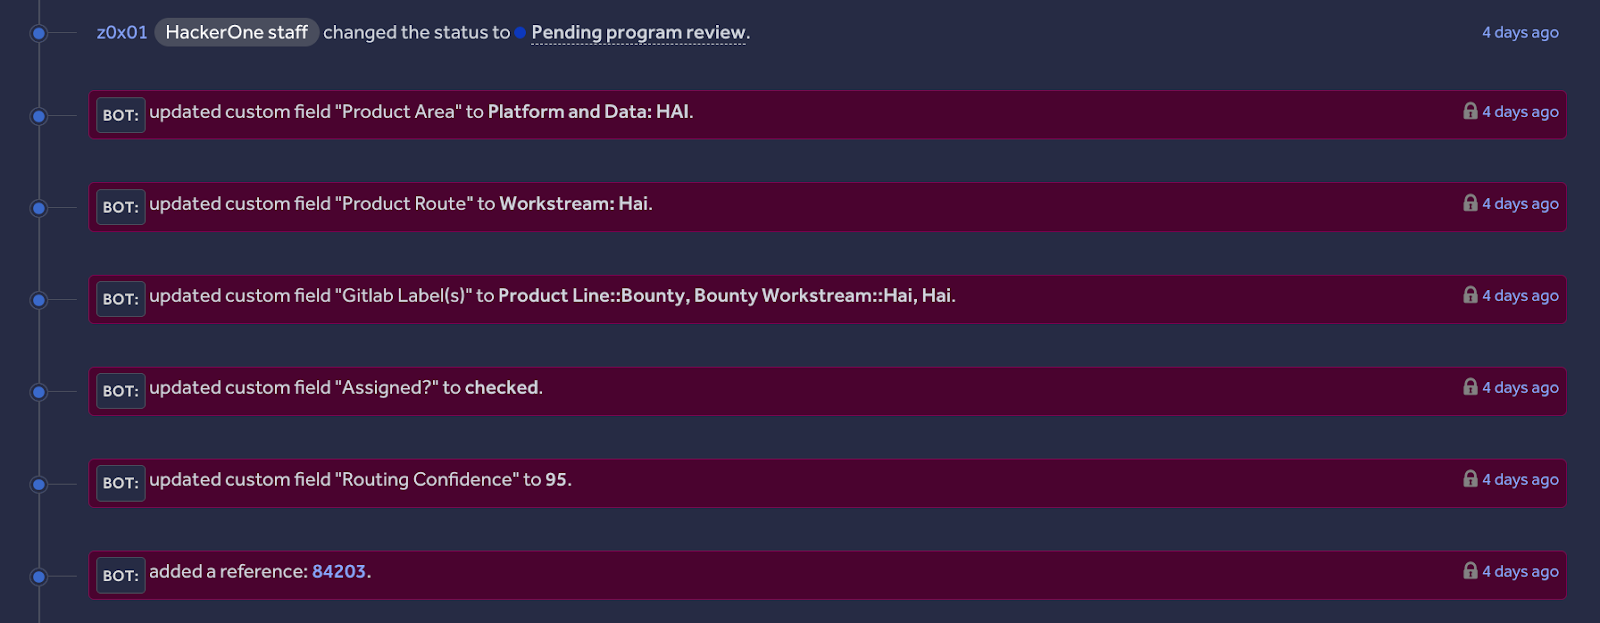Click the HackerOne staff badge
The image size is (1600, 623).
click(236, 32)
